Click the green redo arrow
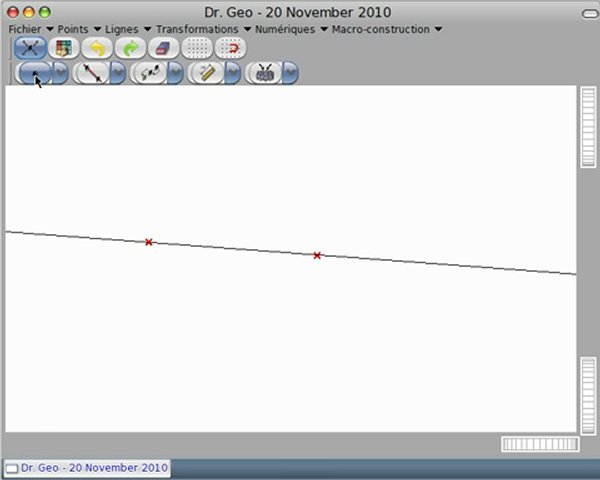This screenshot has width=600, height=480. [130, 48]
